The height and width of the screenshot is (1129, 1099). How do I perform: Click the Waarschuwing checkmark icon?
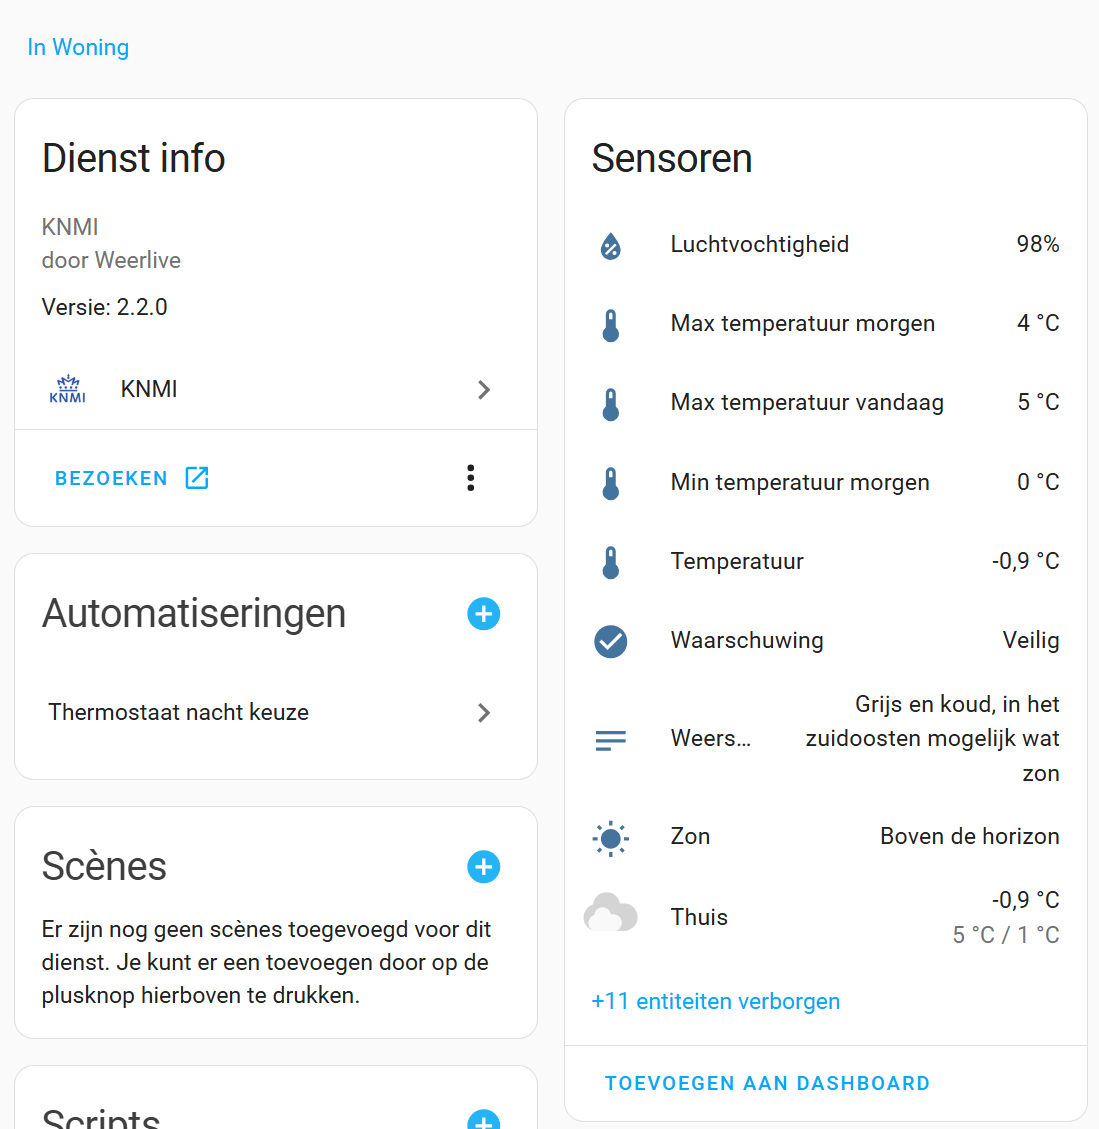[x=611, y=641]
